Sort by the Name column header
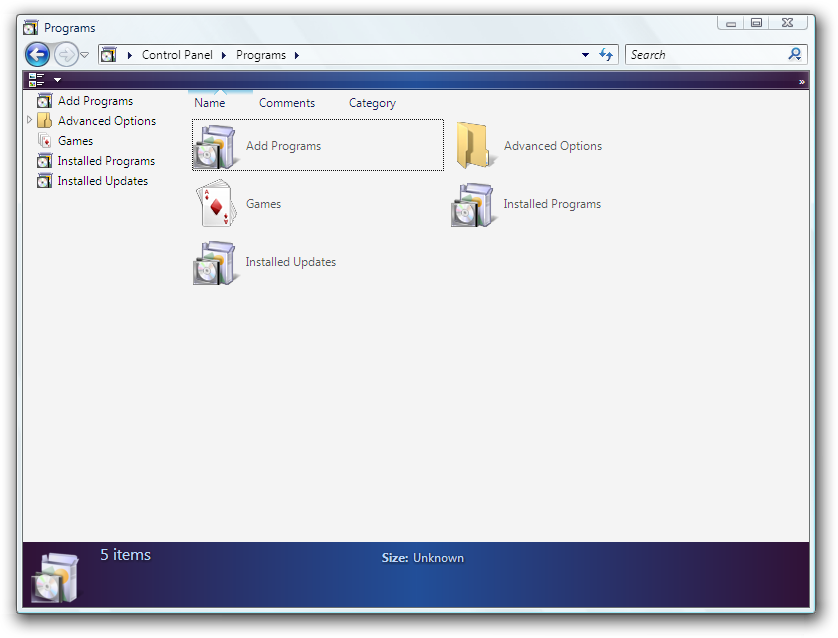 pos(209,103)
